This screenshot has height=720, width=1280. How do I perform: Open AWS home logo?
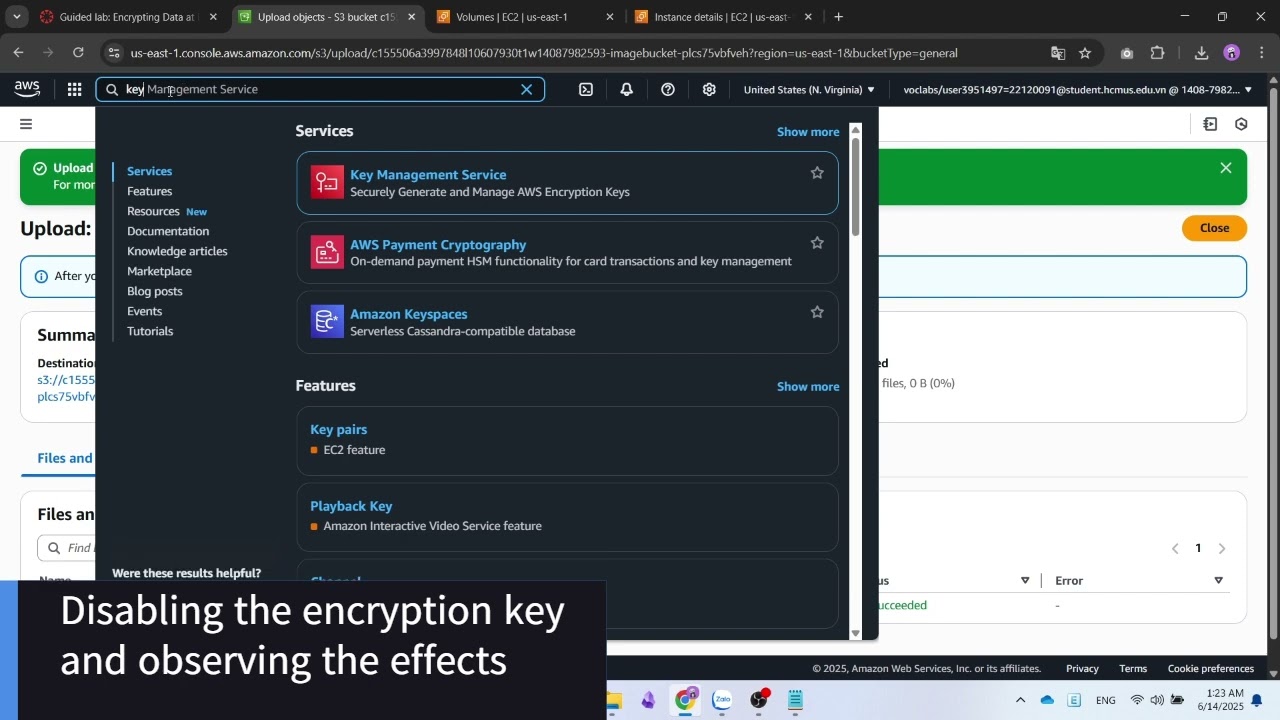click(27, 89)
